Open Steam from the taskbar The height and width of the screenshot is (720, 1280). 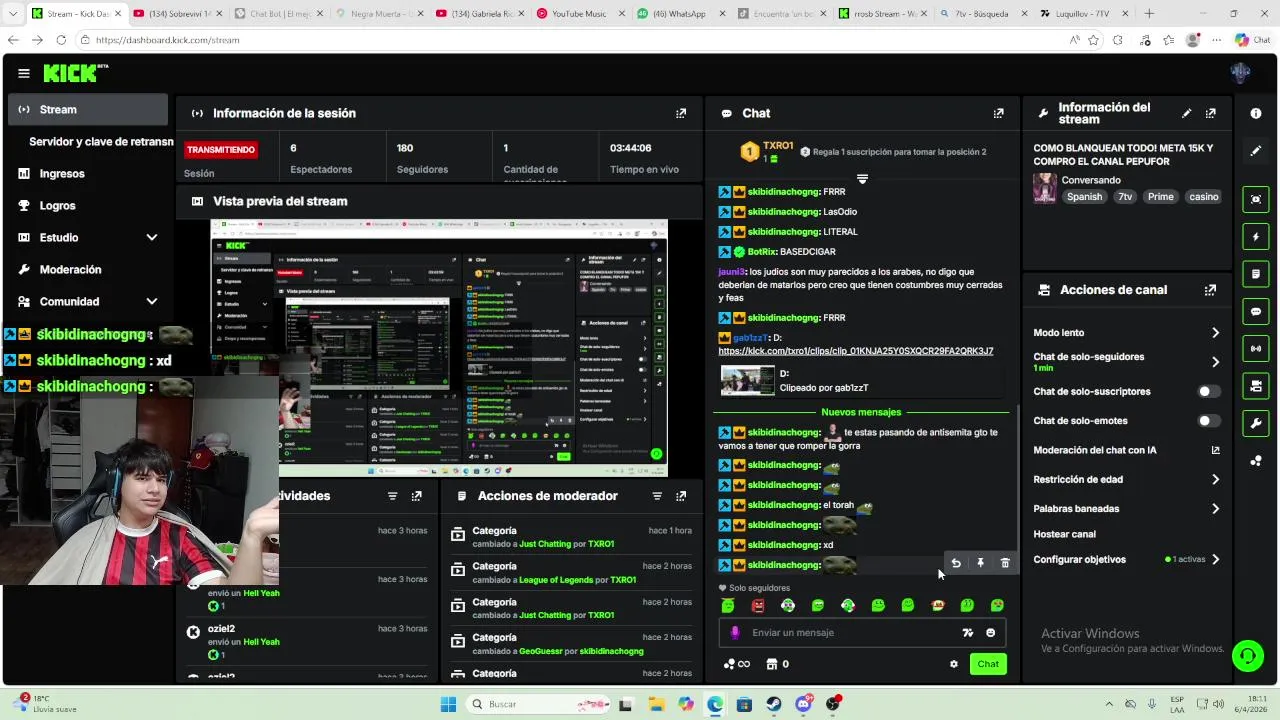click(774, 704)
